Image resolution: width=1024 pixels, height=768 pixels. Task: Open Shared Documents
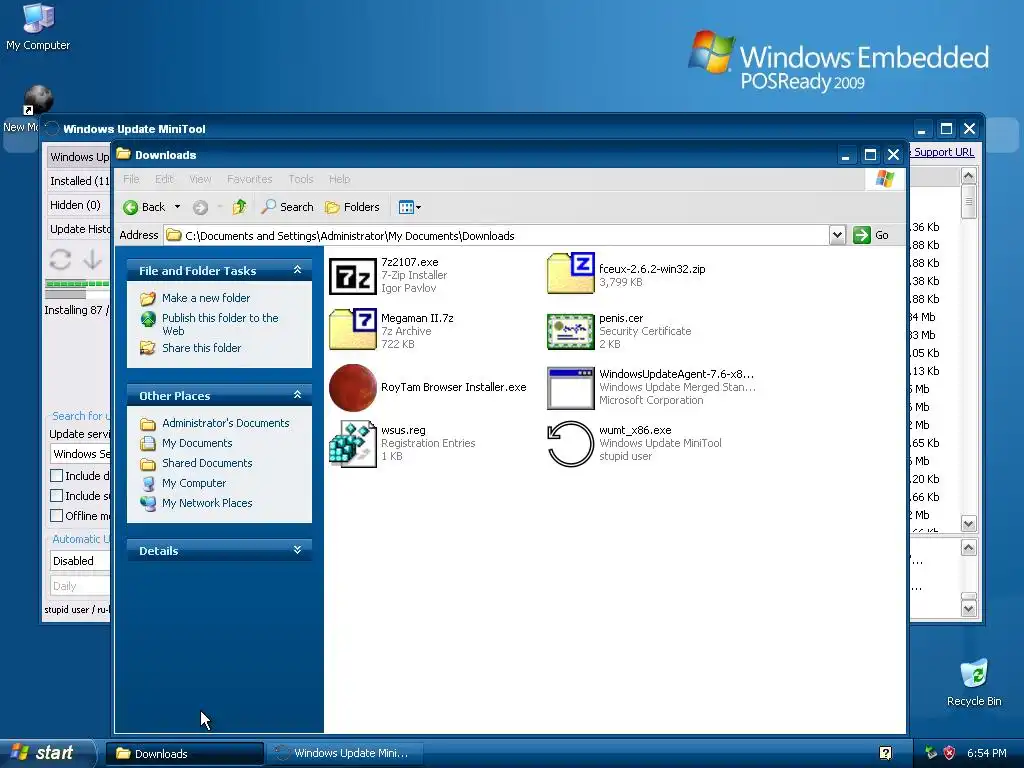[207, 463]
